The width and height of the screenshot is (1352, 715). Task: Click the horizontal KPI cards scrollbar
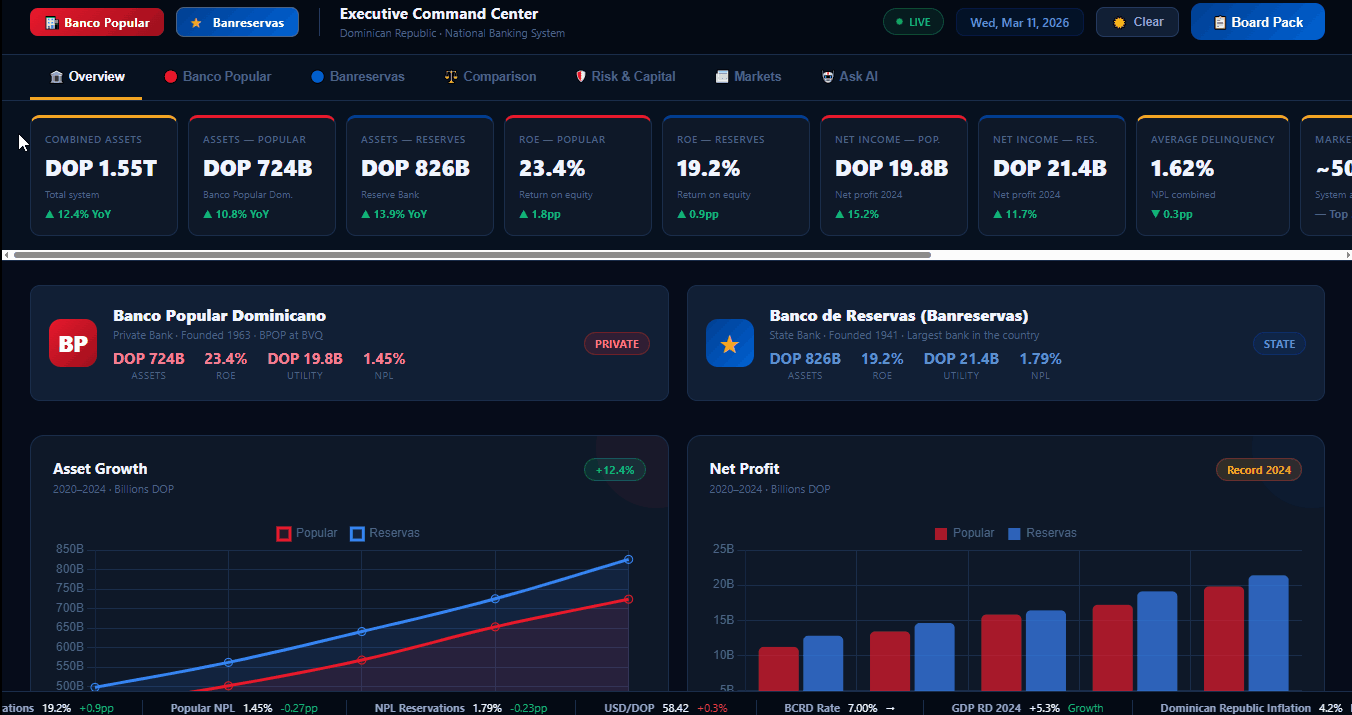[x=472, y=255]
